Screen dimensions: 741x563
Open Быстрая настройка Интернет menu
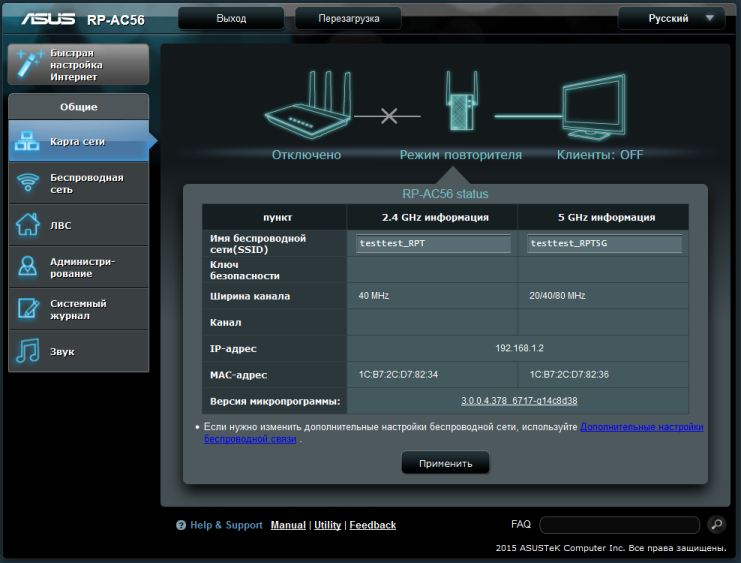[x=78, y=64]
